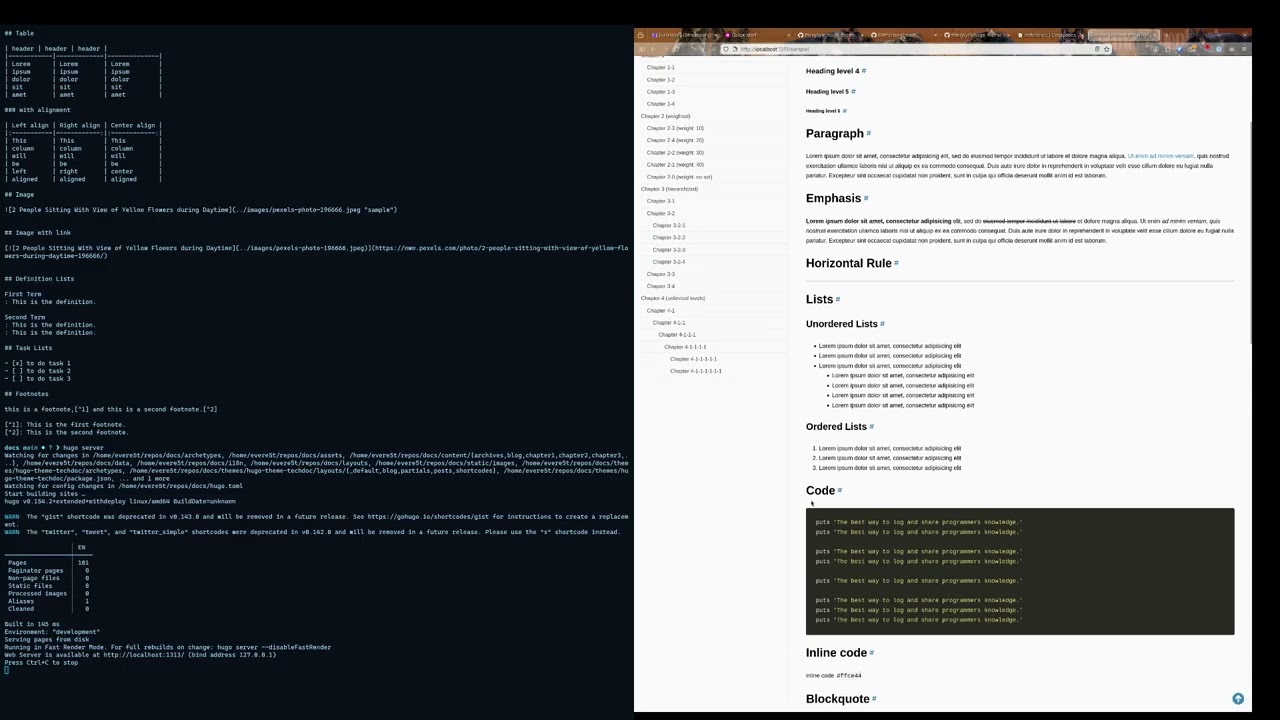The image size is (1280, 720).
Task: Click the anchor icon next to Paragraph heading
Action: tap(869, 133)
